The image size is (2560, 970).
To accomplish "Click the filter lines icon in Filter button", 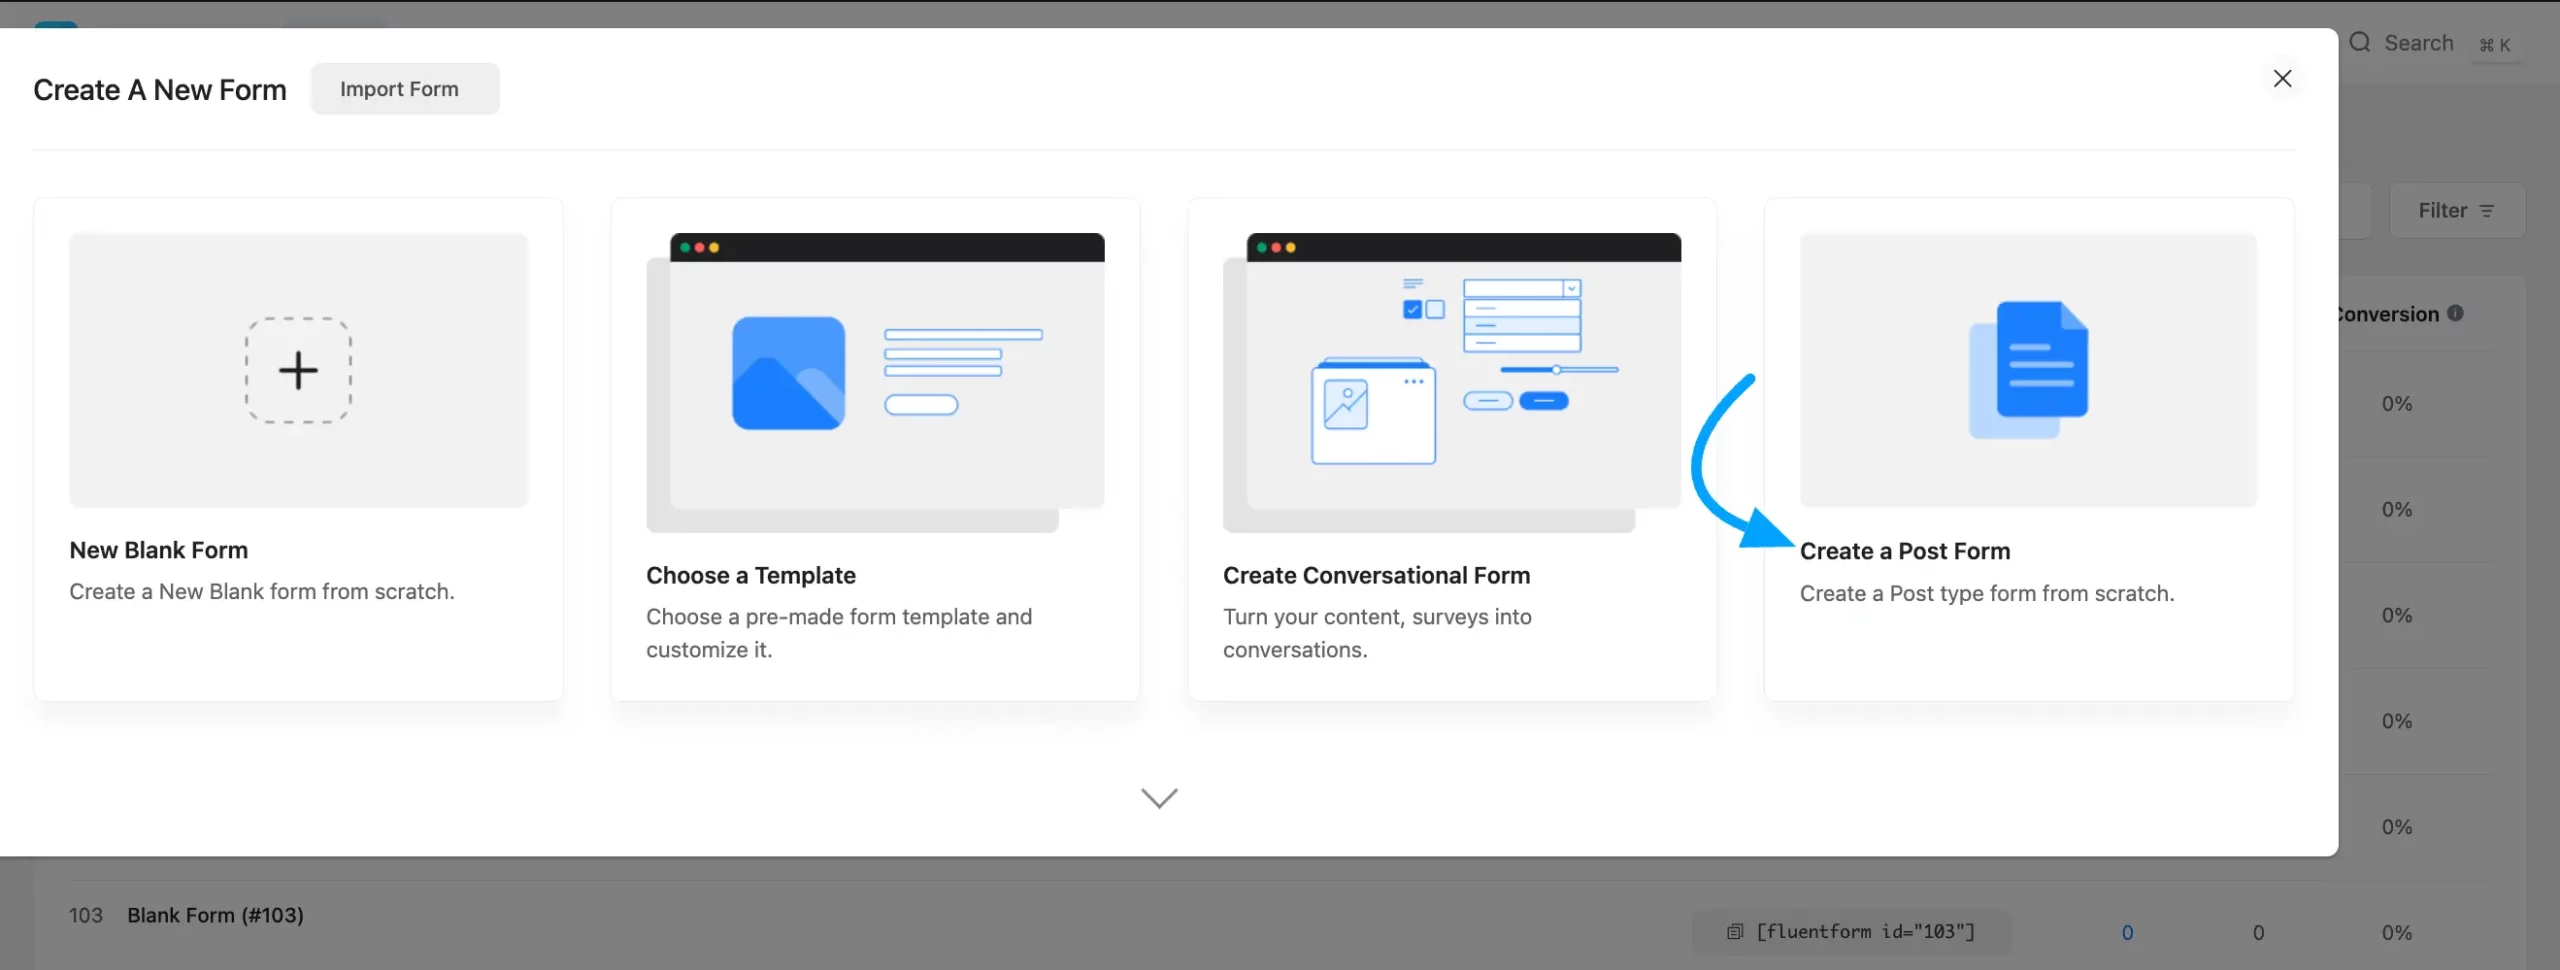I will [2487, 211].
